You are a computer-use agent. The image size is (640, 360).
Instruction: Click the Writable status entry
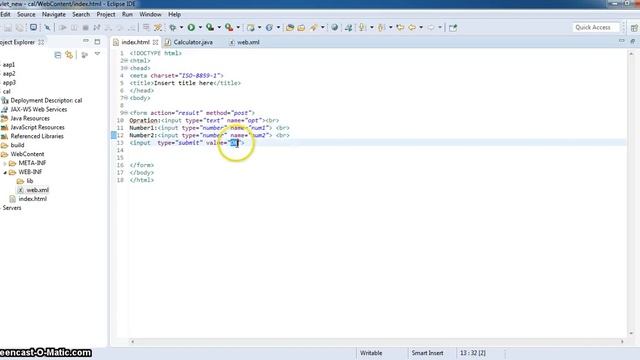pyautogui.click(x=371, y=353)
